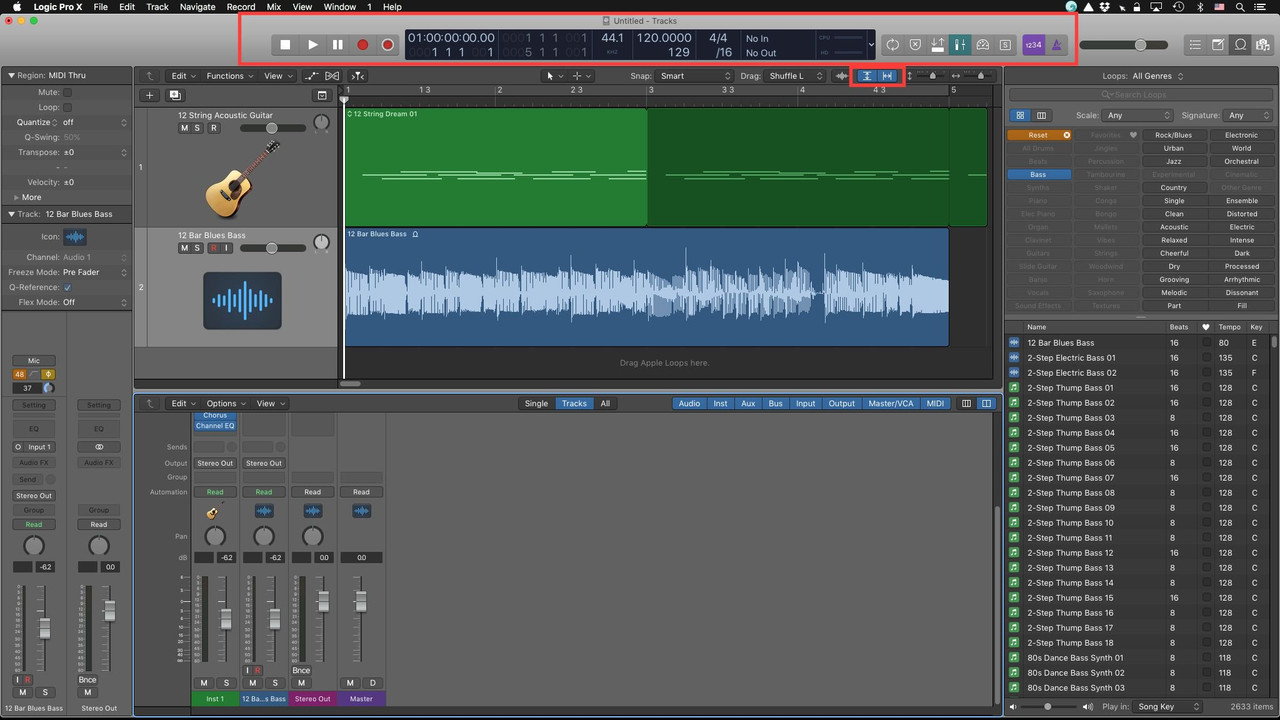Mute the 12 String Acoustic Guitar track
Image resolution: width=1280 pixels, height=720 pixels.
(x=184, y=129)
